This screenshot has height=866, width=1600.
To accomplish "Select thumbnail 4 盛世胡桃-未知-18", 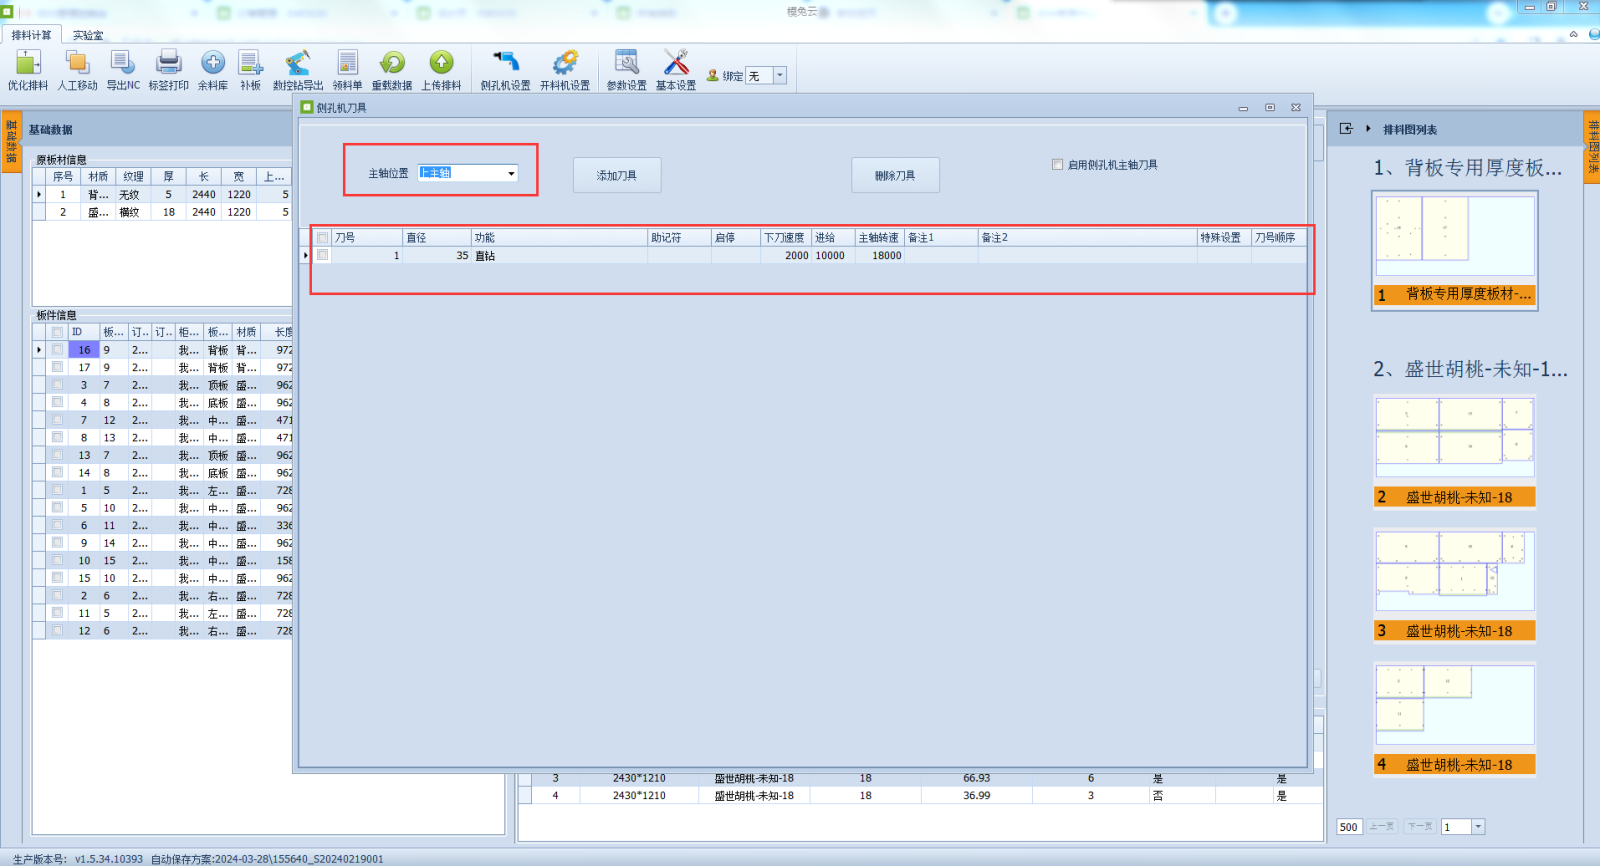I will pyautogui.click(x=1455, y=718).
